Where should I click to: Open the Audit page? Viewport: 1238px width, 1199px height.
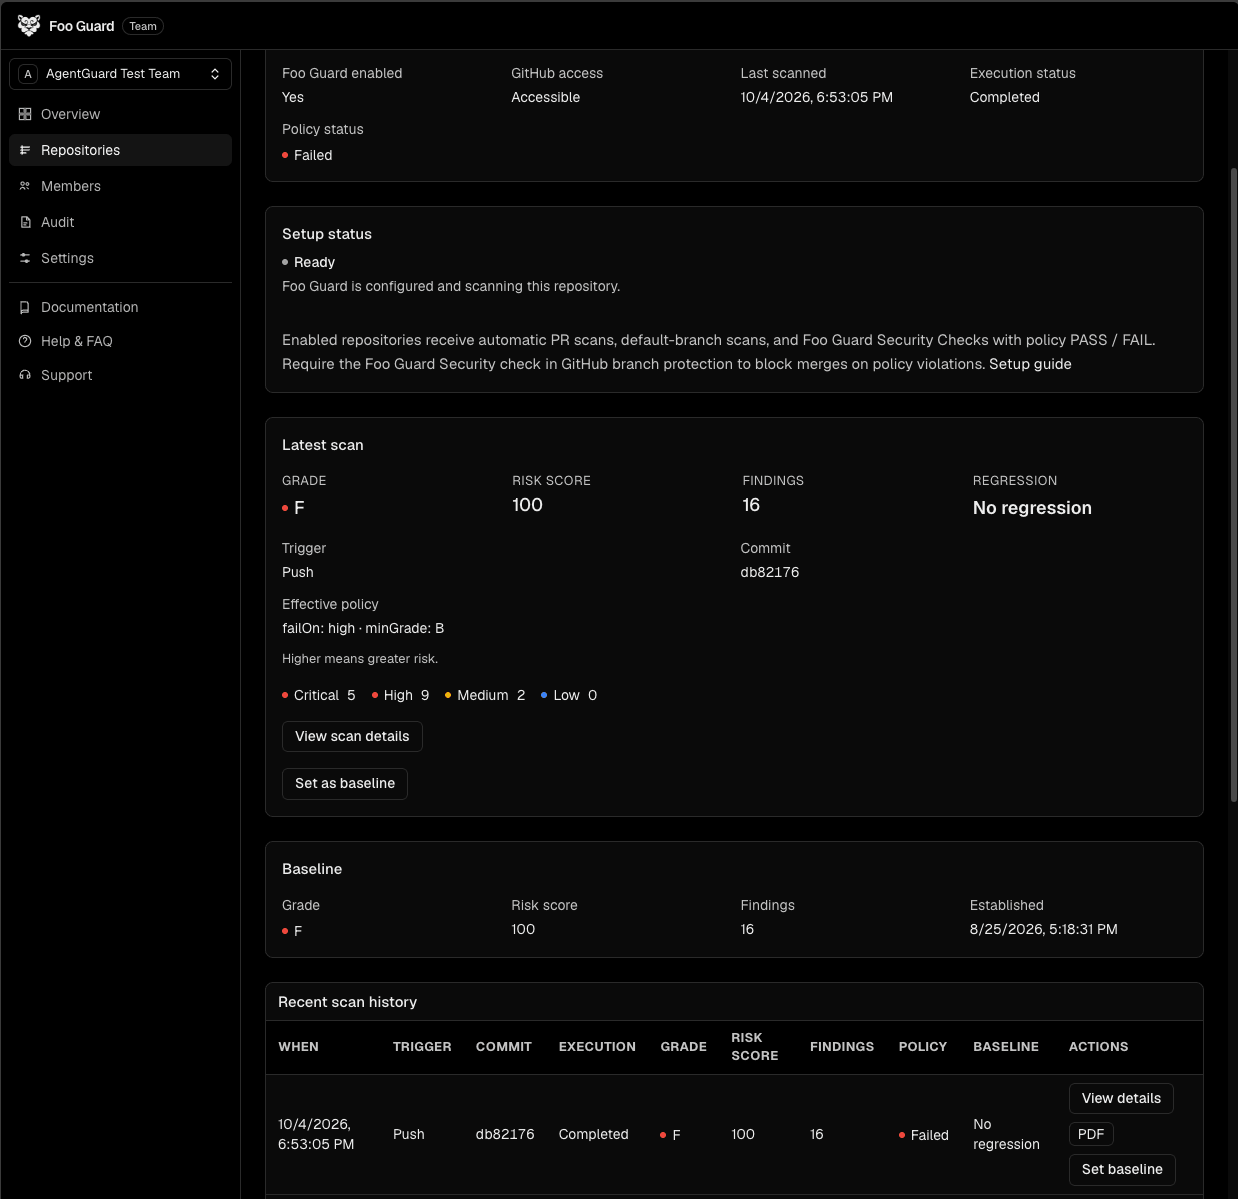tap(120, 222)
